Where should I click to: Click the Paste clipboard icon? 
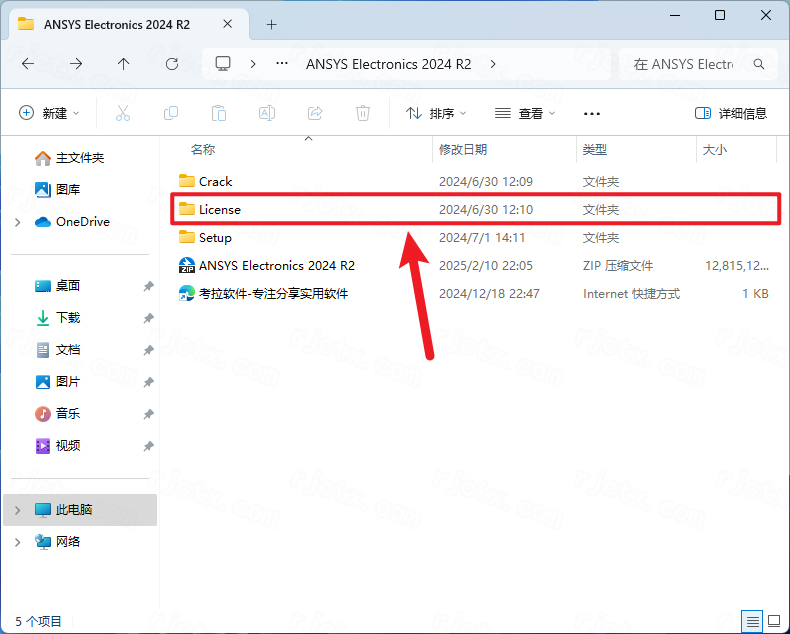(219, 114)
